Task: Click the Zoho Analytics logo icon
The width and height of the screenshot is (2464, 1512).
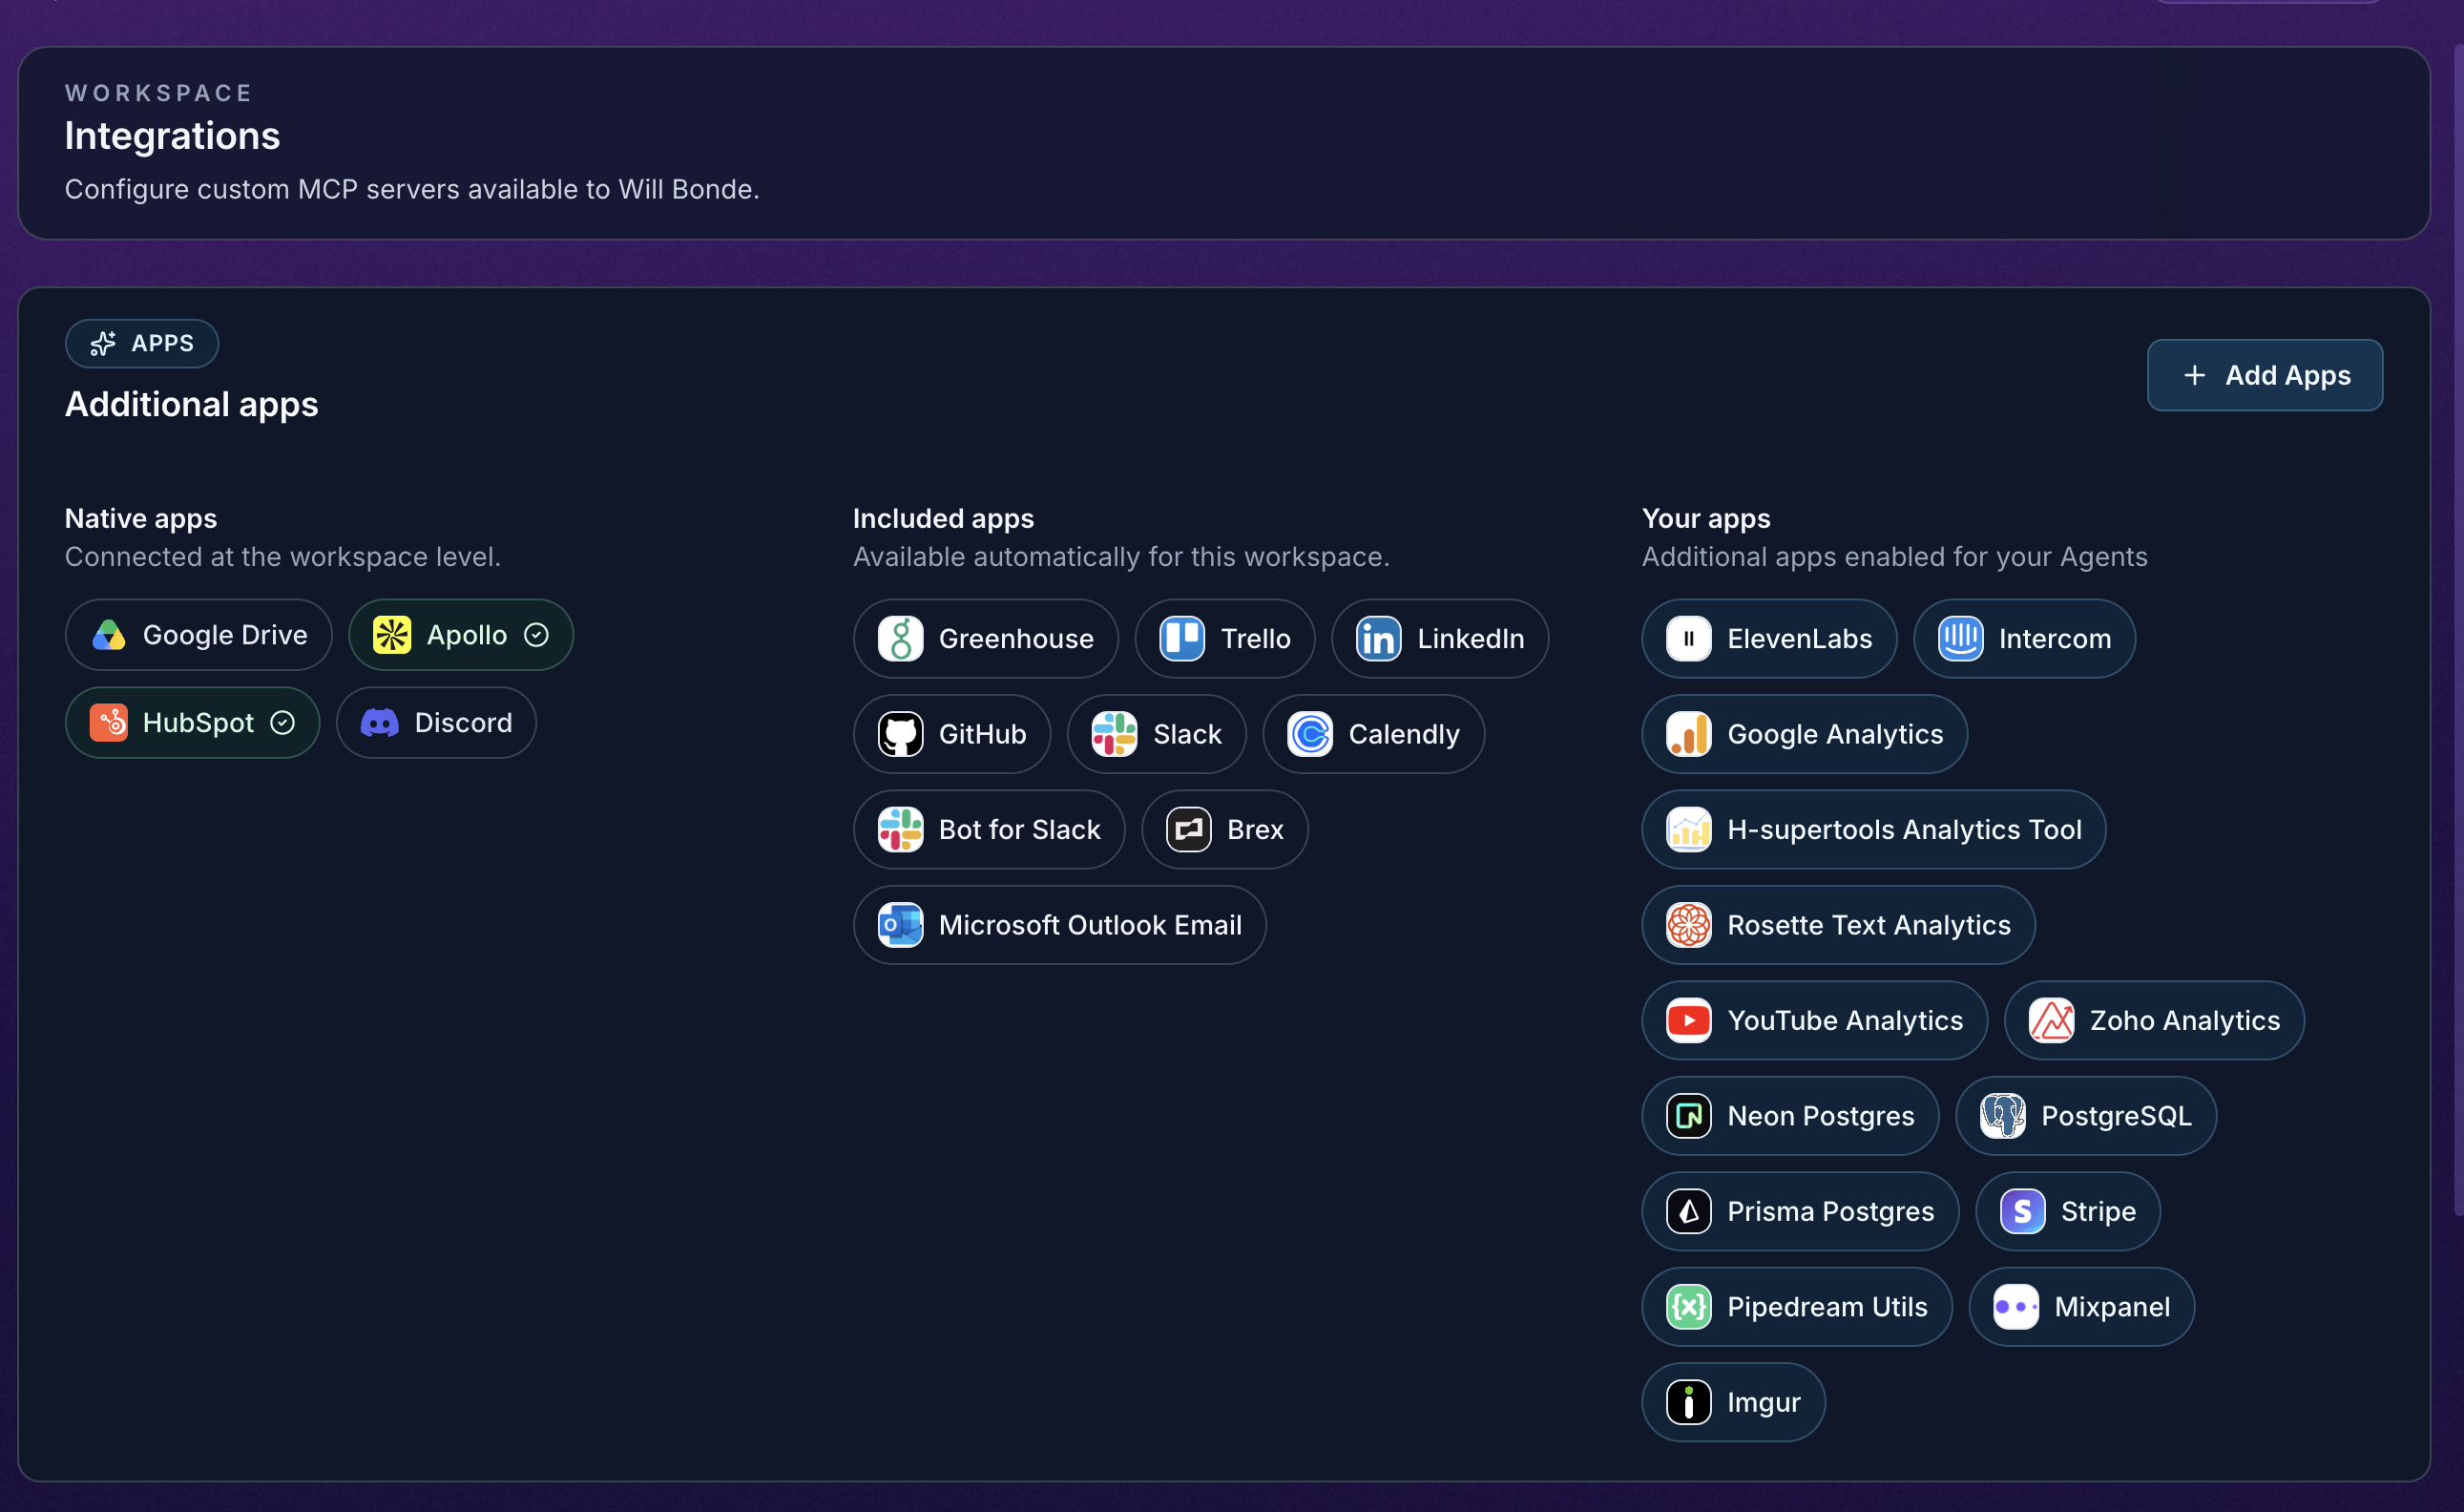Action: (x=2052, y=1020)
